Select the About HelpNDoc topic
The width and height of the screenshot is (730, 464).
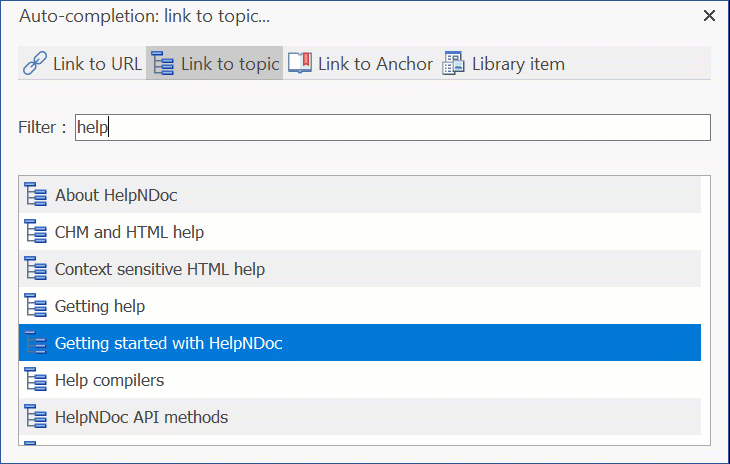pyautogui.click(x=360, y=195)
